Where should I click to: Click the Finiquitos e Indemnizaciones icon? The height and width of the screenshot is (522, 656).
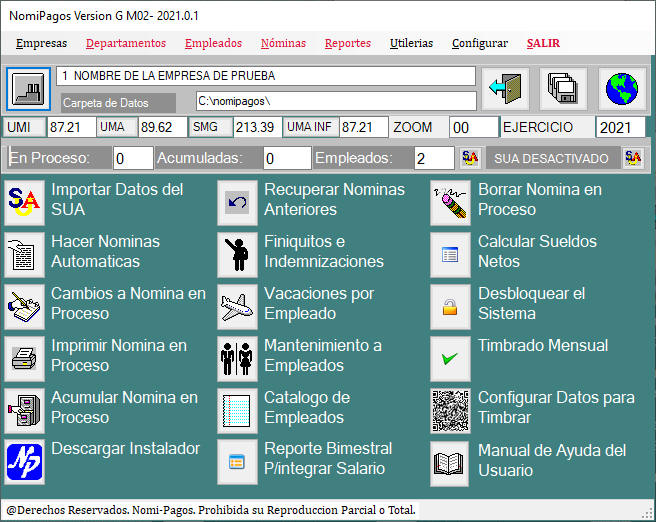click(x=238, y=252)
